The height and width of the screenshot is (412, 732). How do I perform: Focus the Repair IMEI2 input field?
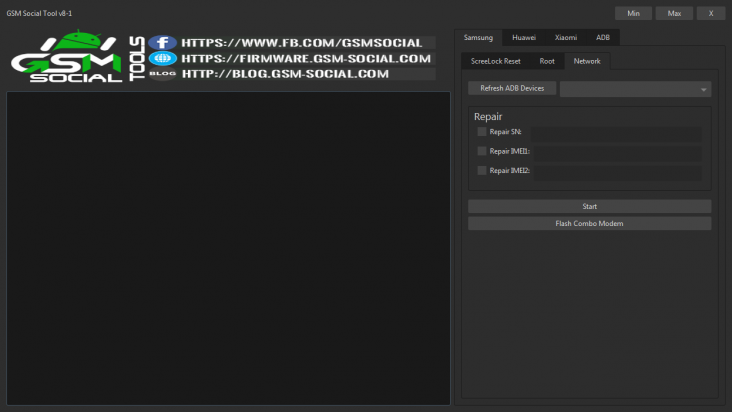click(x=618, y=173)
